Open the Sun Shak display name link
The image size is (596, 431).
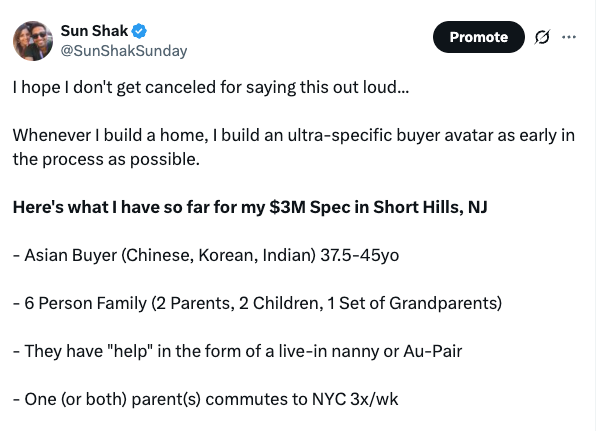click(94, 31)
